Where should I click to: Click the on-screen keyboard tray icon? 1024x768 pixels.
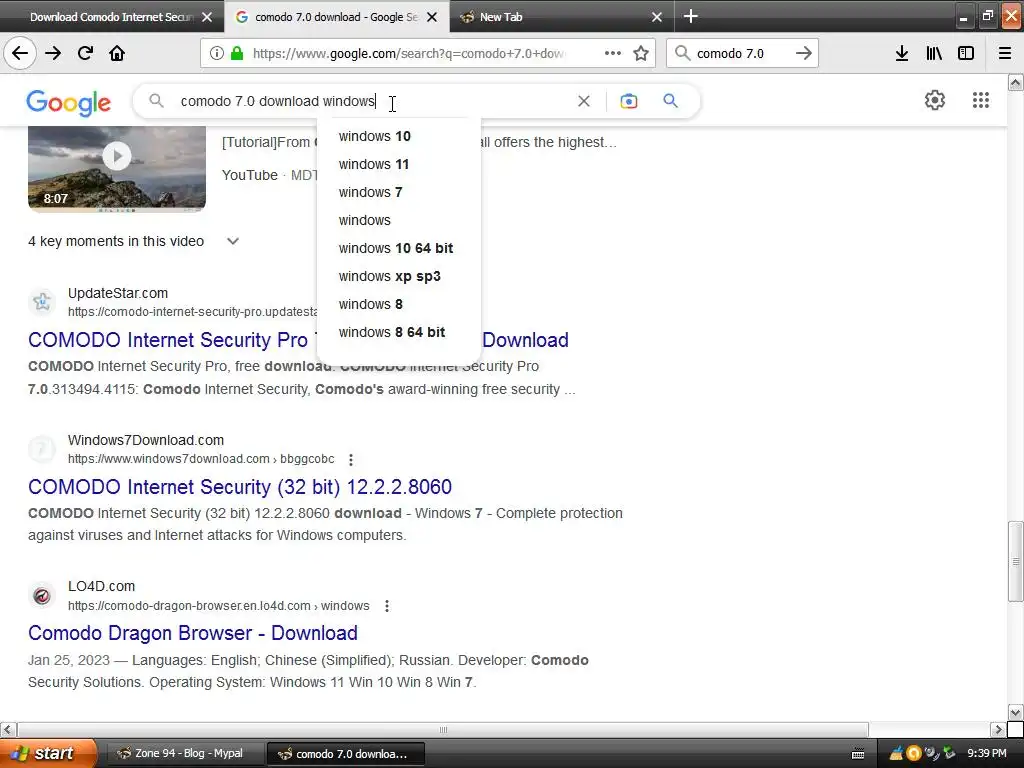pos(858,754)
